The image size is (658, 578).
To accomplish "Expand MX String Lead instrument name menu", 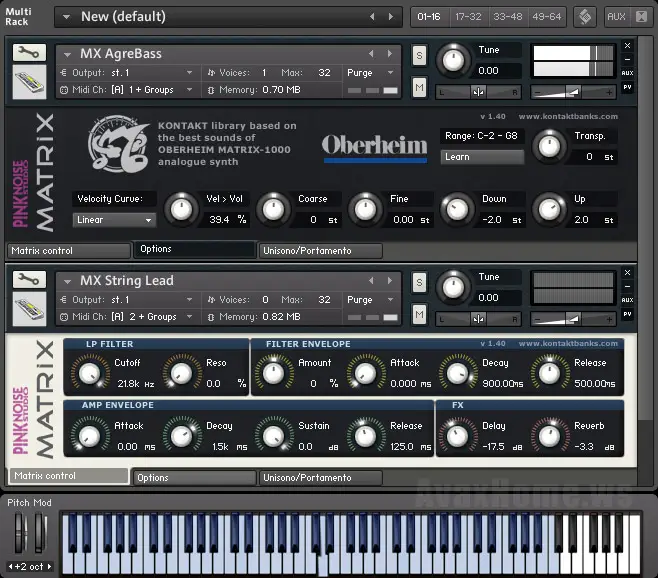I will (x=67, y=281).
